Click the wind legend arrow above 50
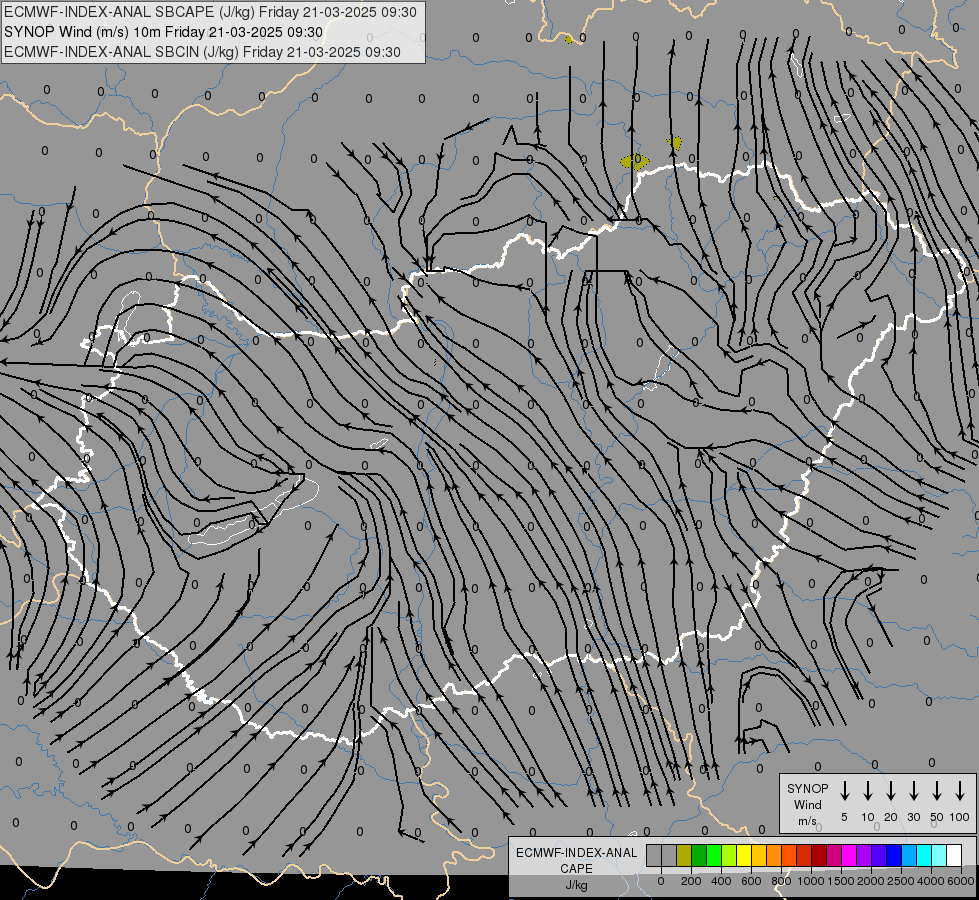 937,791
